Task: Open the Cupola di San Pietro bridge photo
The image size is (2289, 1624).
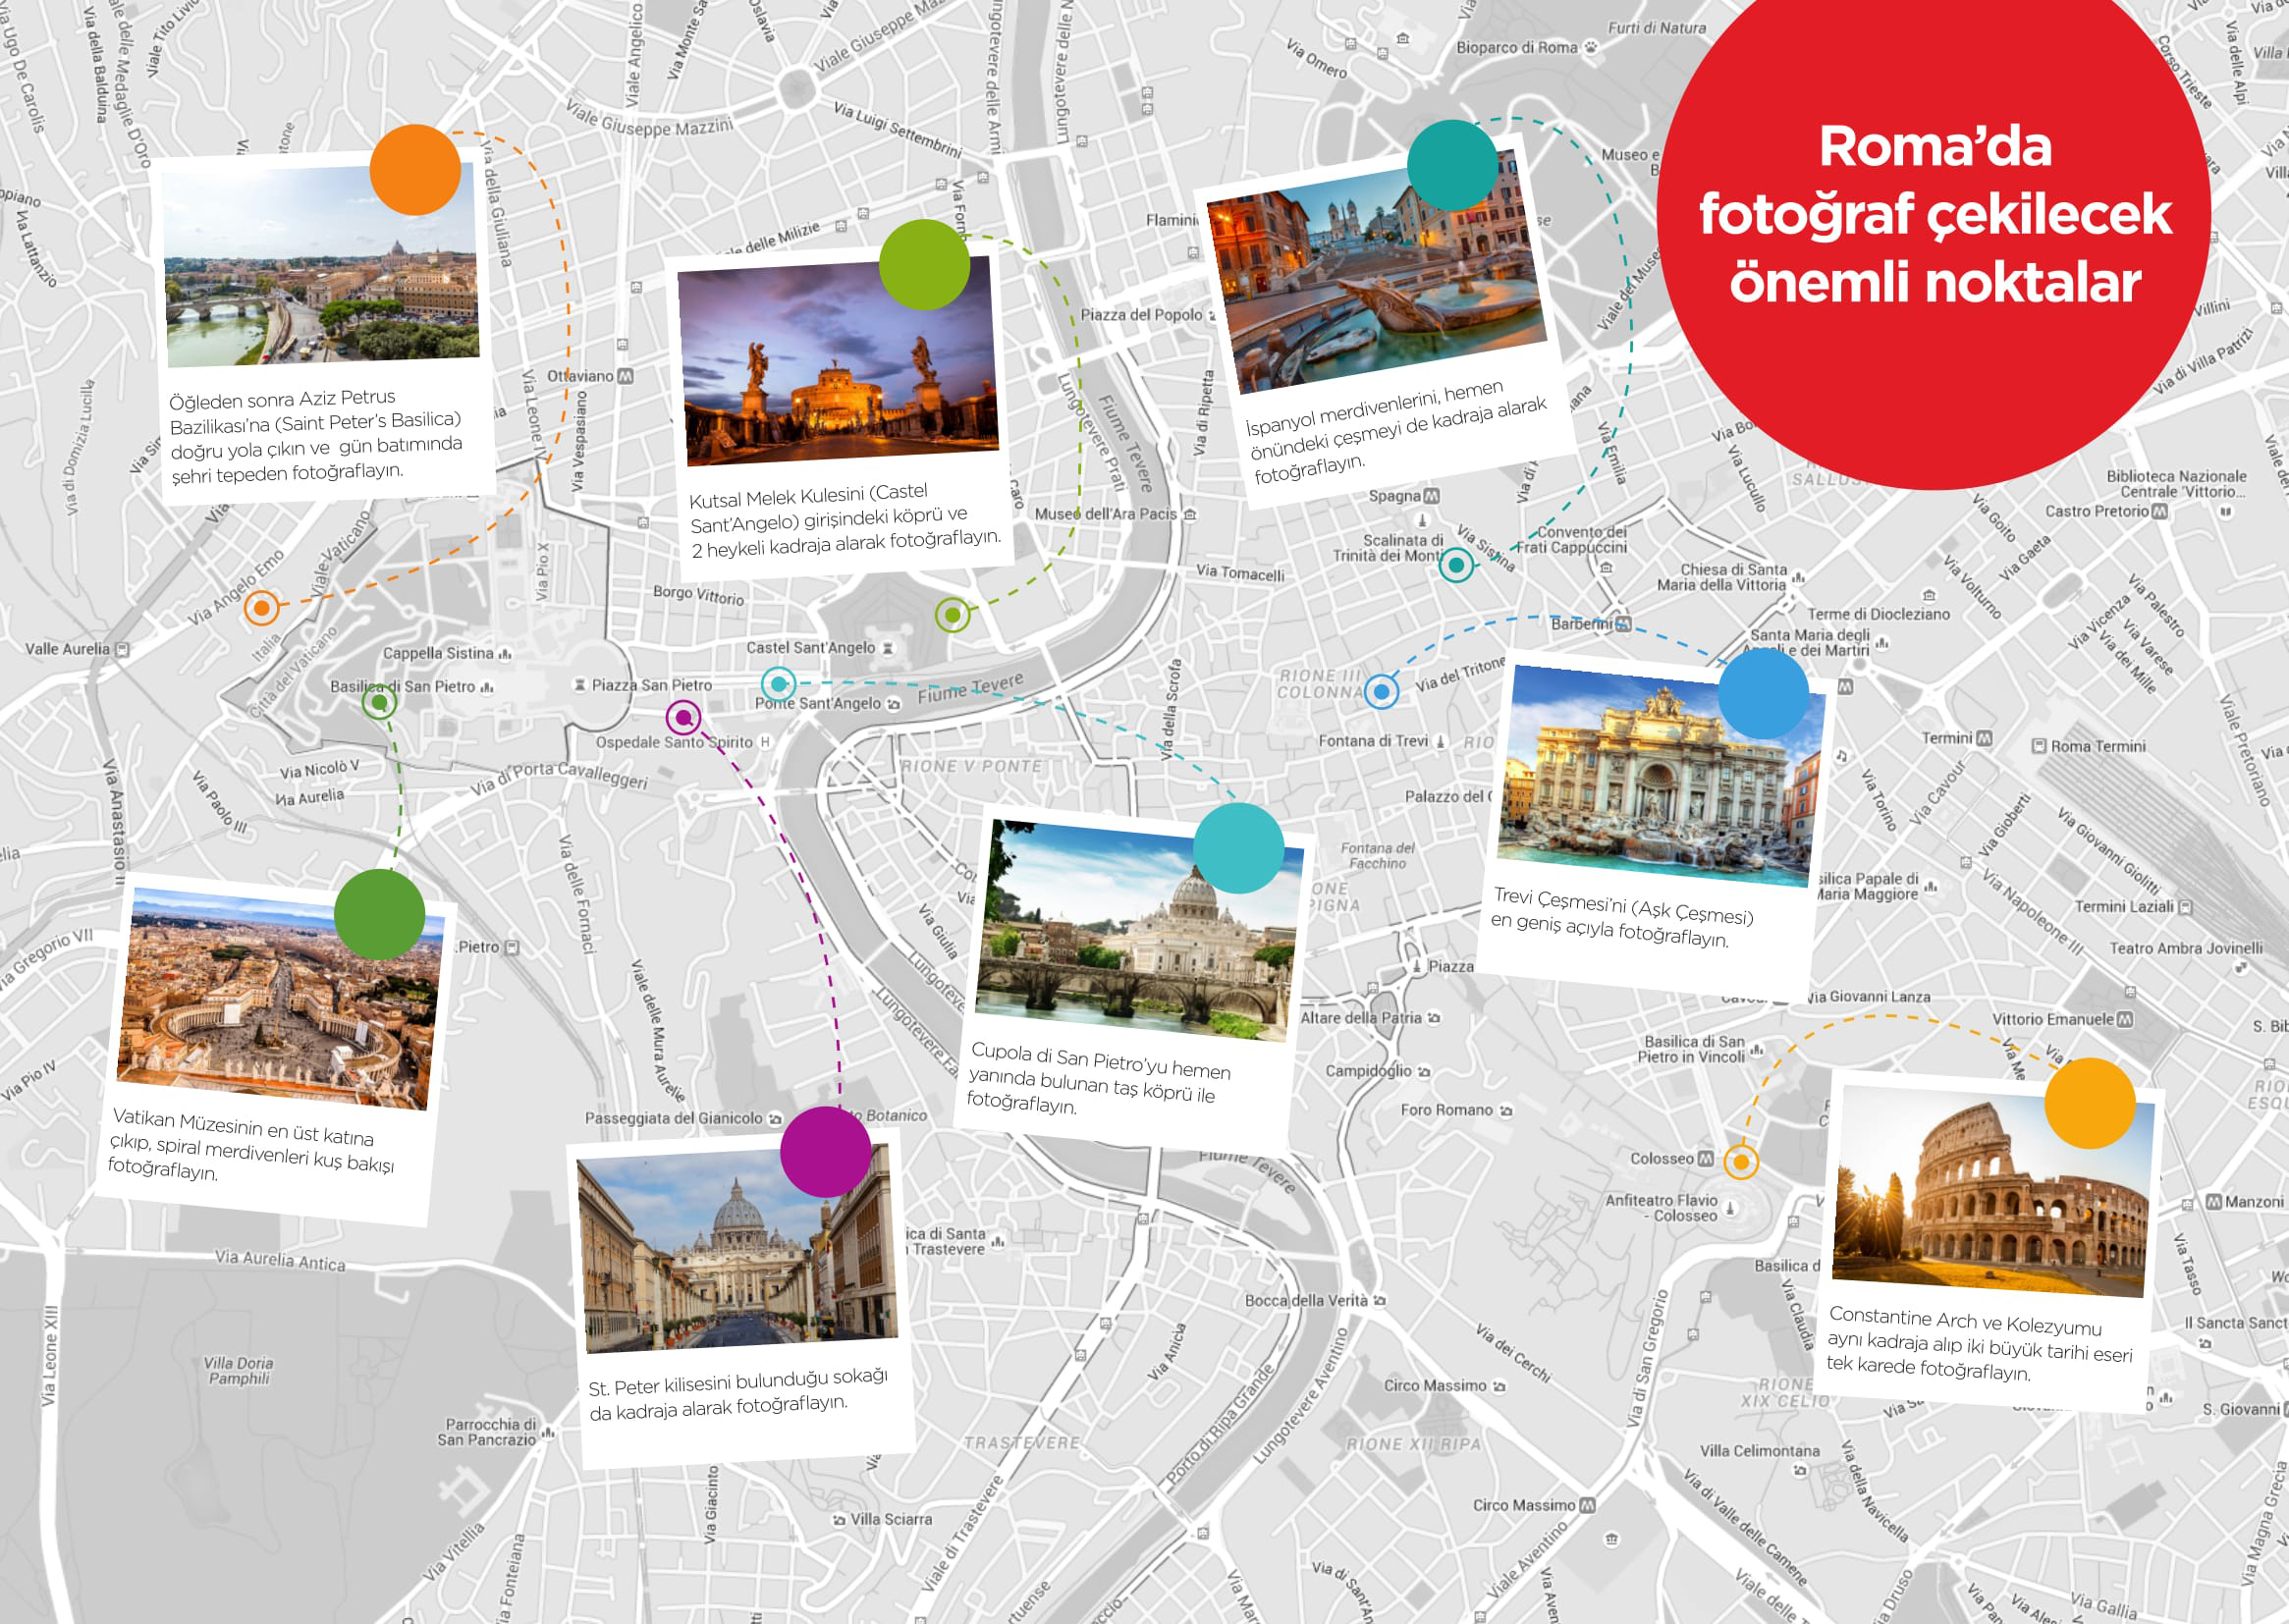Action: click(x=1139, y=932)
